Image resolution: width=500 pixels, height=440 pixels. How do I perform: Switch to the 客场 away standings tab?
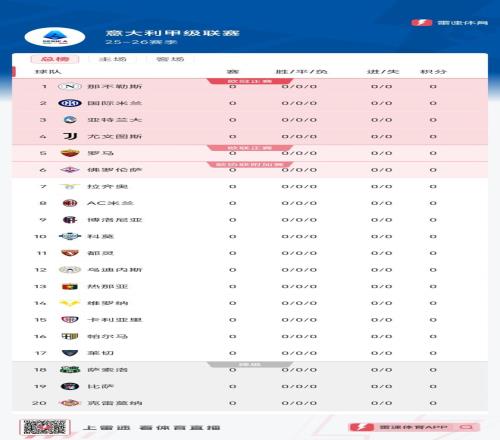[x=170, y=59]
